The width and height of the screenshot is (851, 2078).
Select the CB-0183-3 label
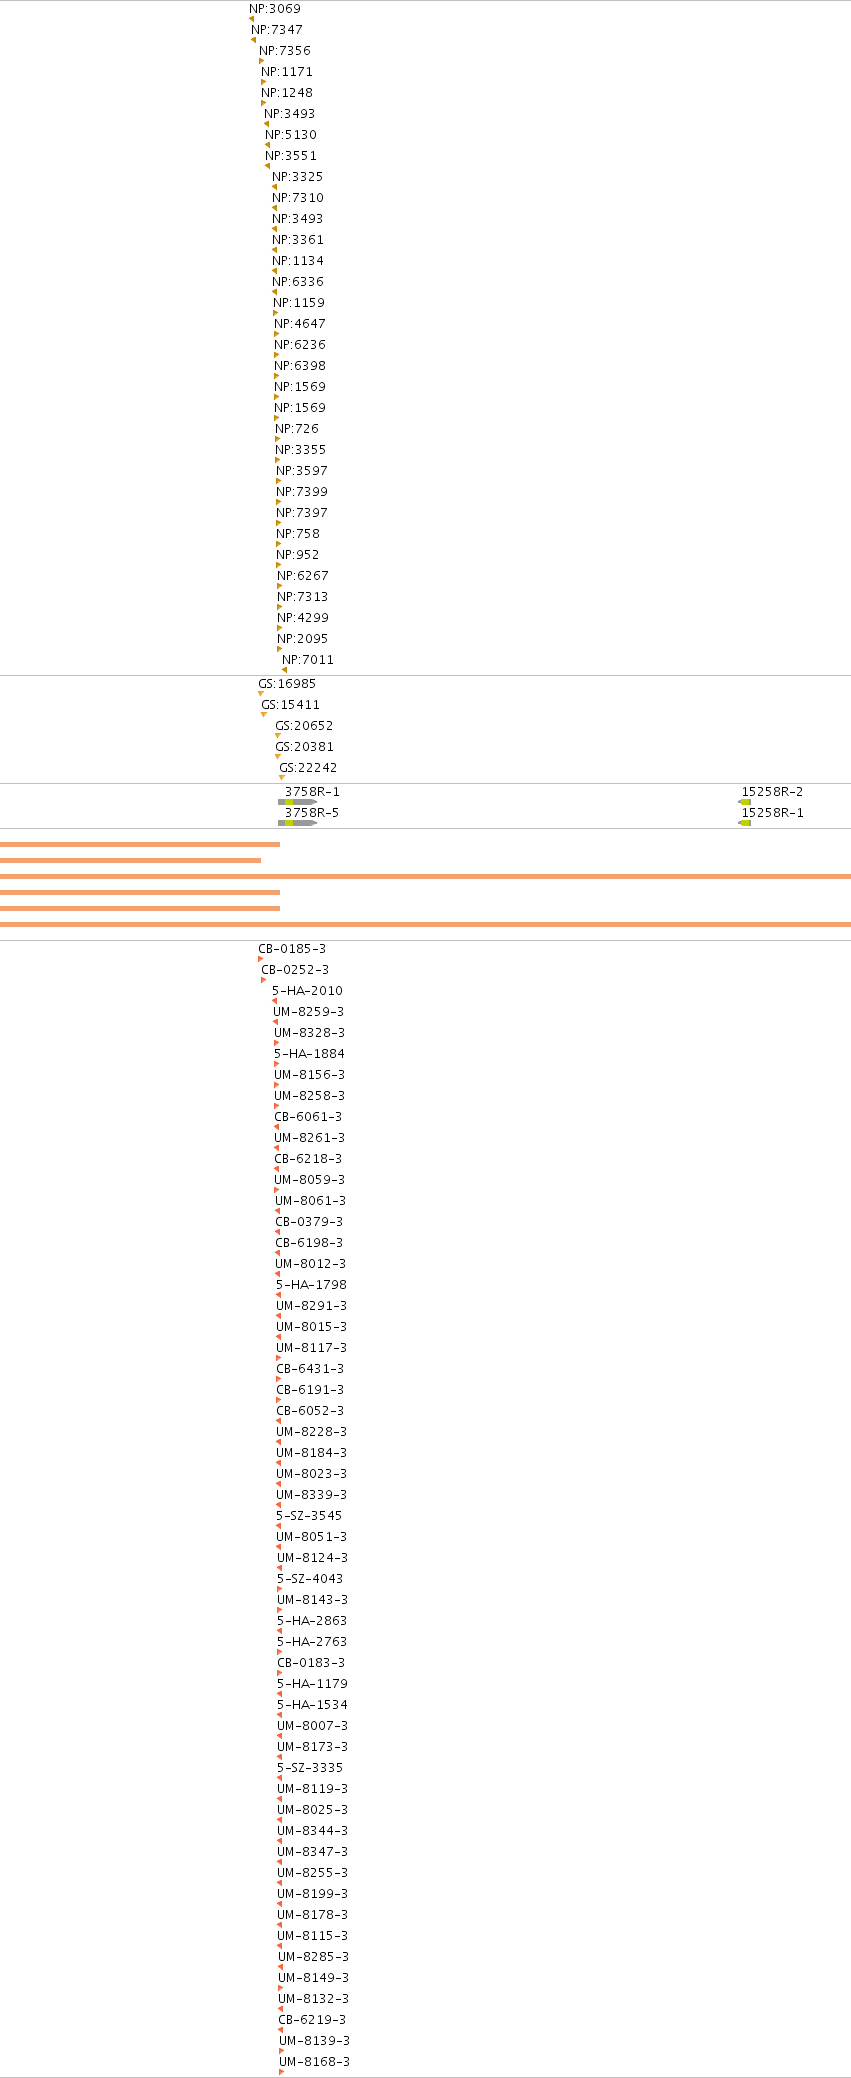tap(311, 1663)
